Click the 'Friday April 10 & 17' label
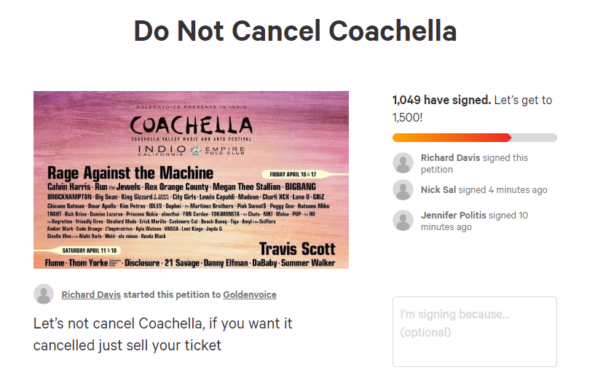The image size is (595, 378). [293, 174]
